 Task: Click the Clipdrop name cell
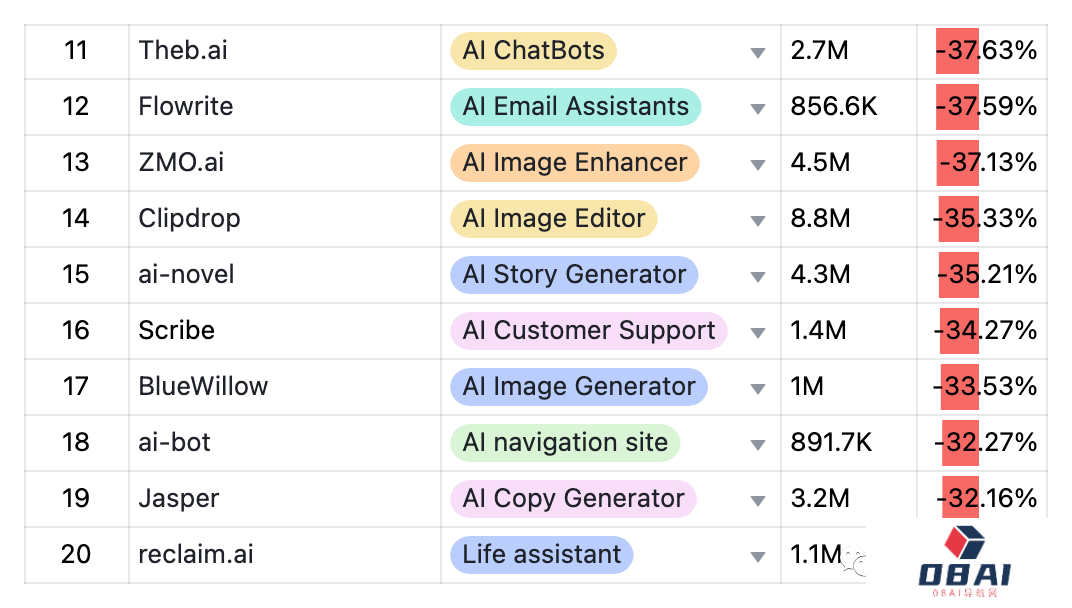coord(285,220)
